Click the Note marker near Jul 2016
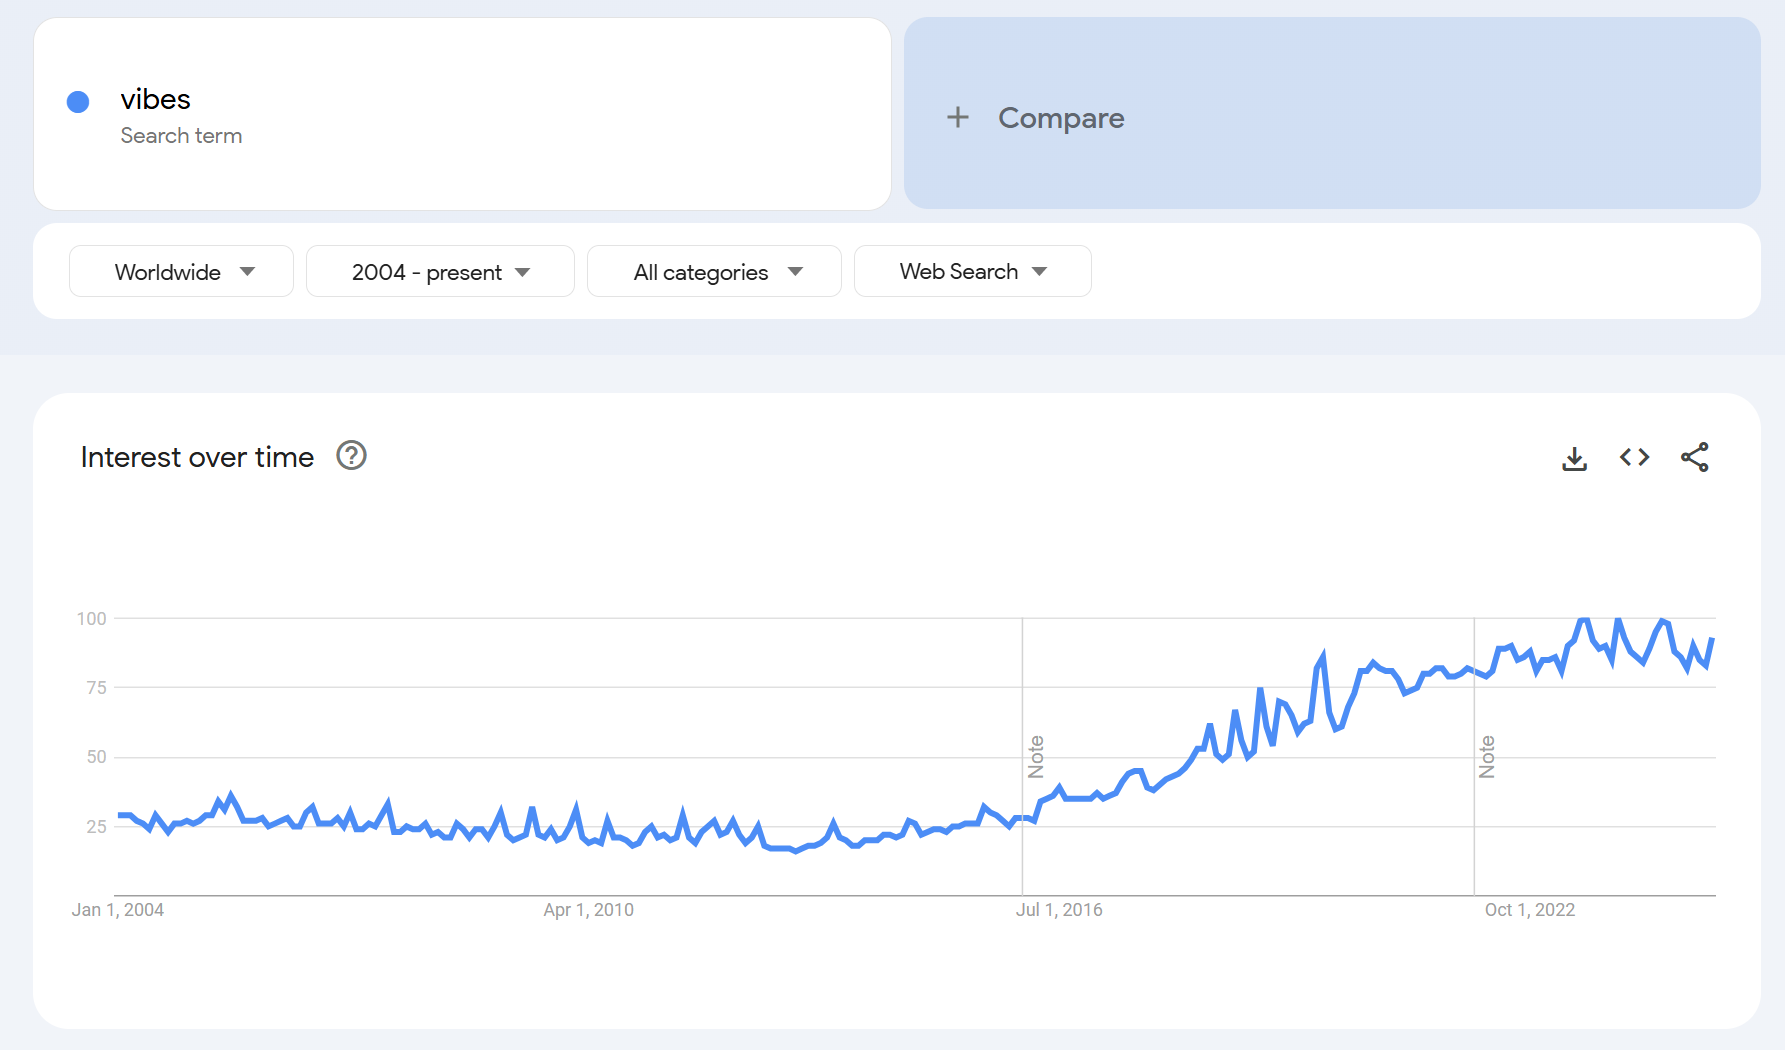This screenshot has height=1050, width=1785. pos(1036,756)
